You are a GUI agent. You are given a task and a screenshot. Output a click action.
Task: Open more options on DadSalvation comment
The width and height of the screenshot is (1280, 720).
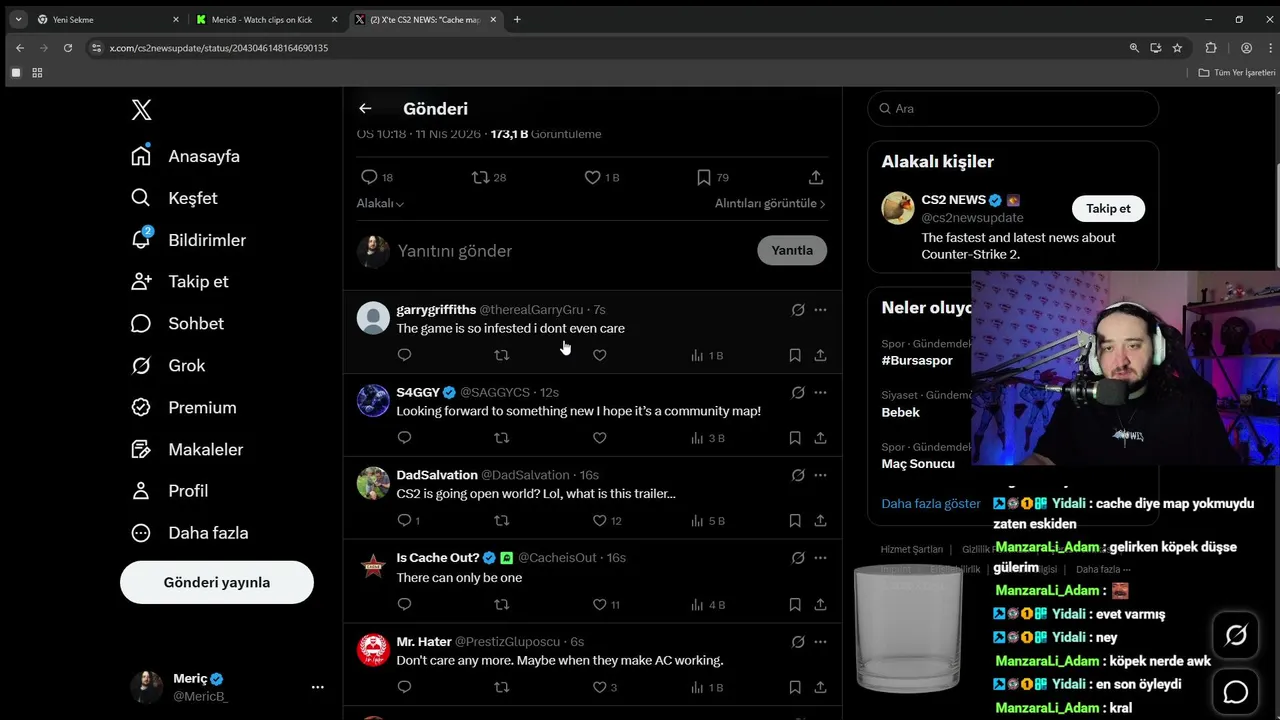coord(820,475)
